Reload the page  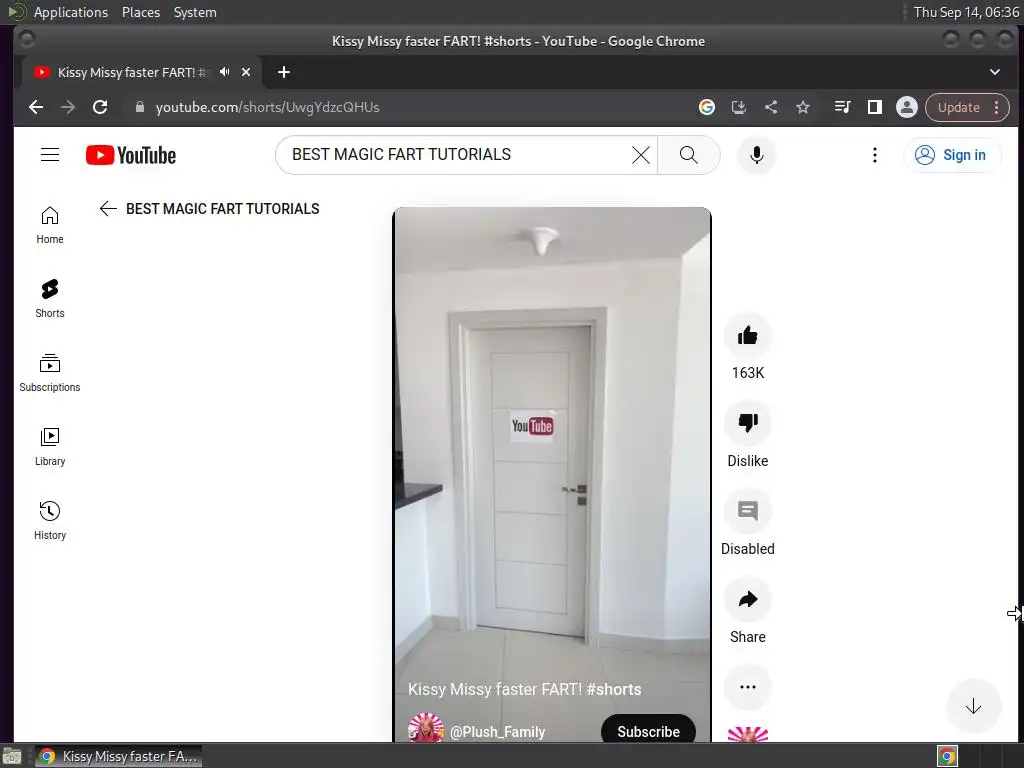100,107
